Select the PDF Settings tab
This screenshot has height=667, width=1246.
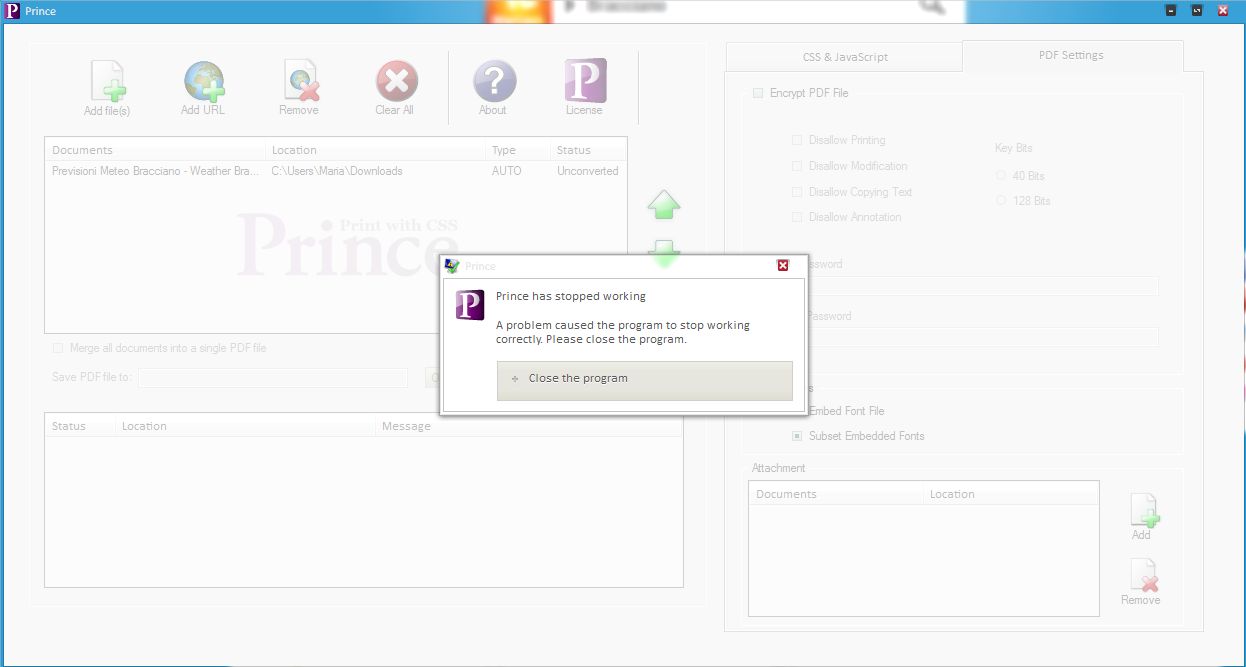point(1071,56)
